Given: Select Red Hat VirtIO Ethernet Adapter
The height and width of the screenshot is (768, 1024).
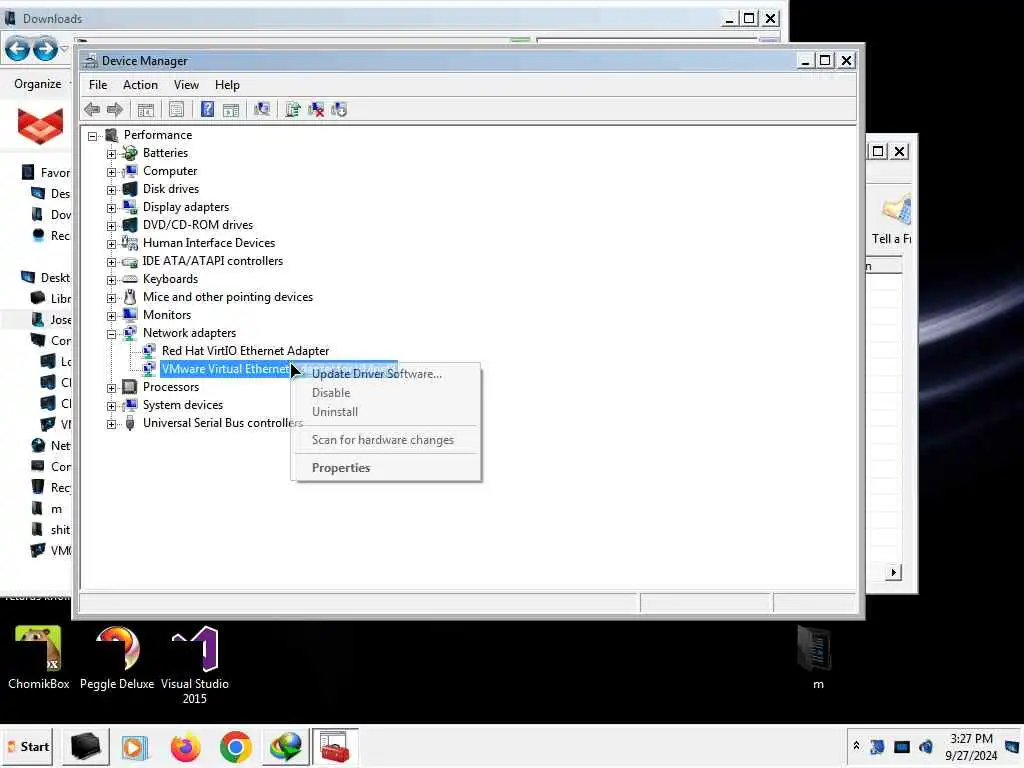Looking at the screenshot, I should 245,351.
